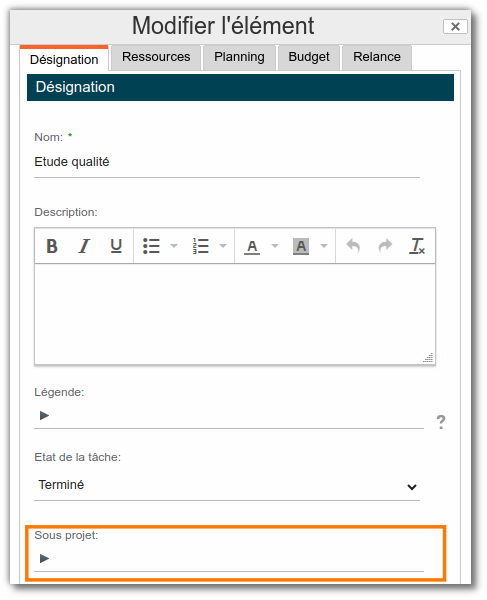Undo the last description edit
The image size is (487, 600).
tap(353, 246)
